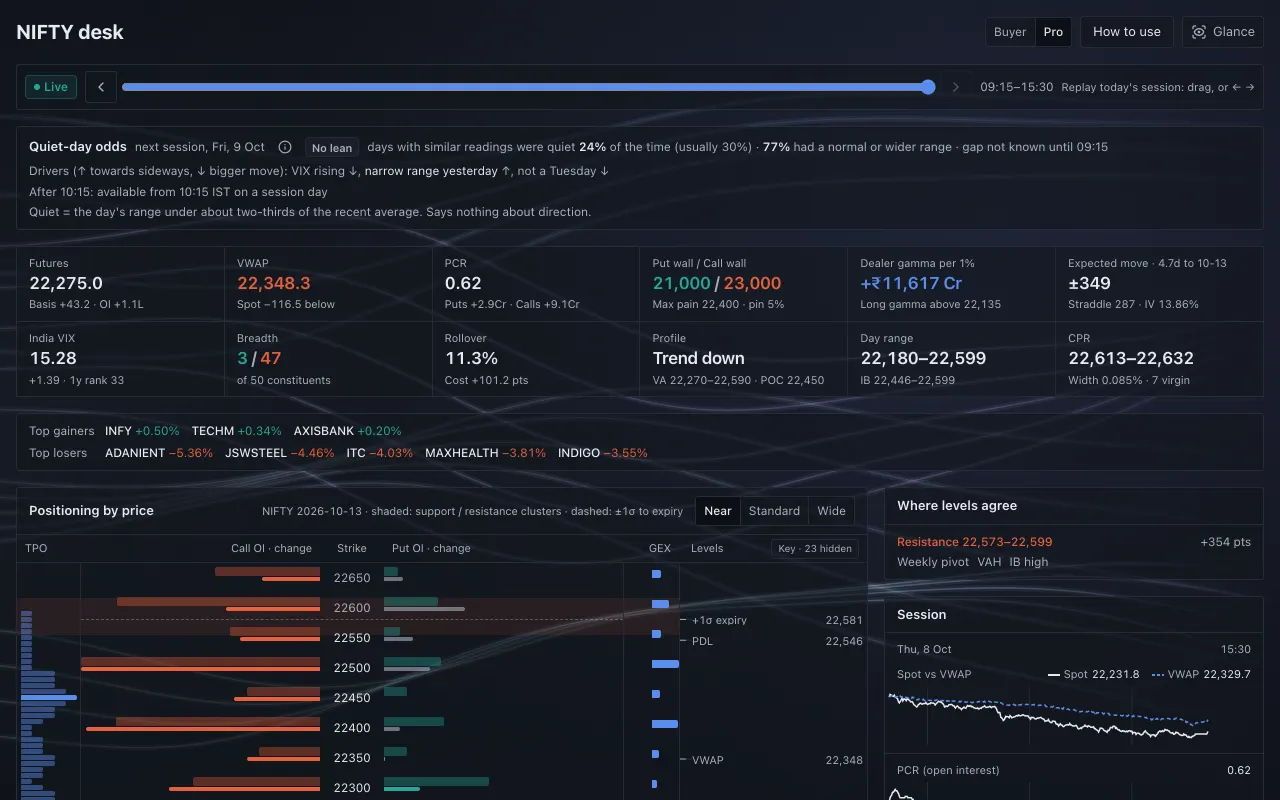
Task: Click the session replay slider handle
Action: coord(928,87)
